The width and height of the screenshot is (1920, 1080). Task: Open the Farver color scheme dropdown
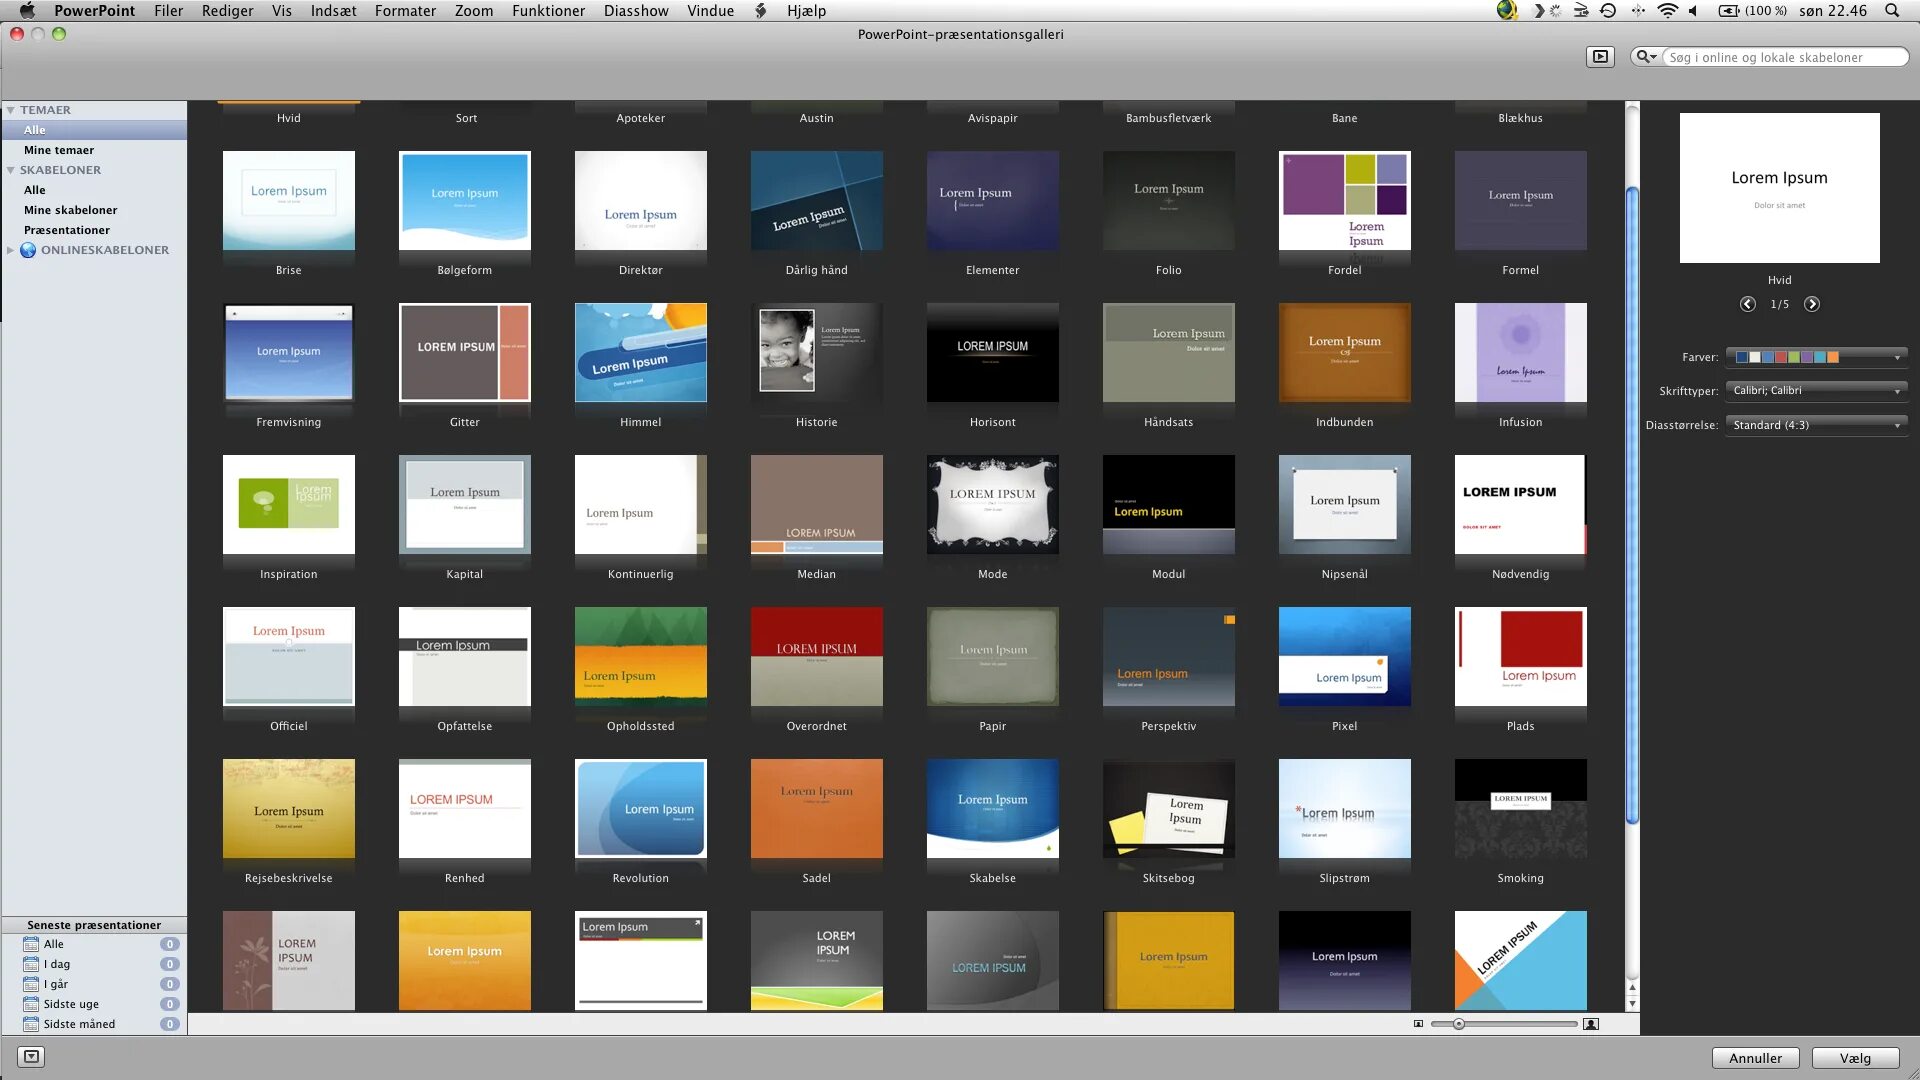point(1817,357)
